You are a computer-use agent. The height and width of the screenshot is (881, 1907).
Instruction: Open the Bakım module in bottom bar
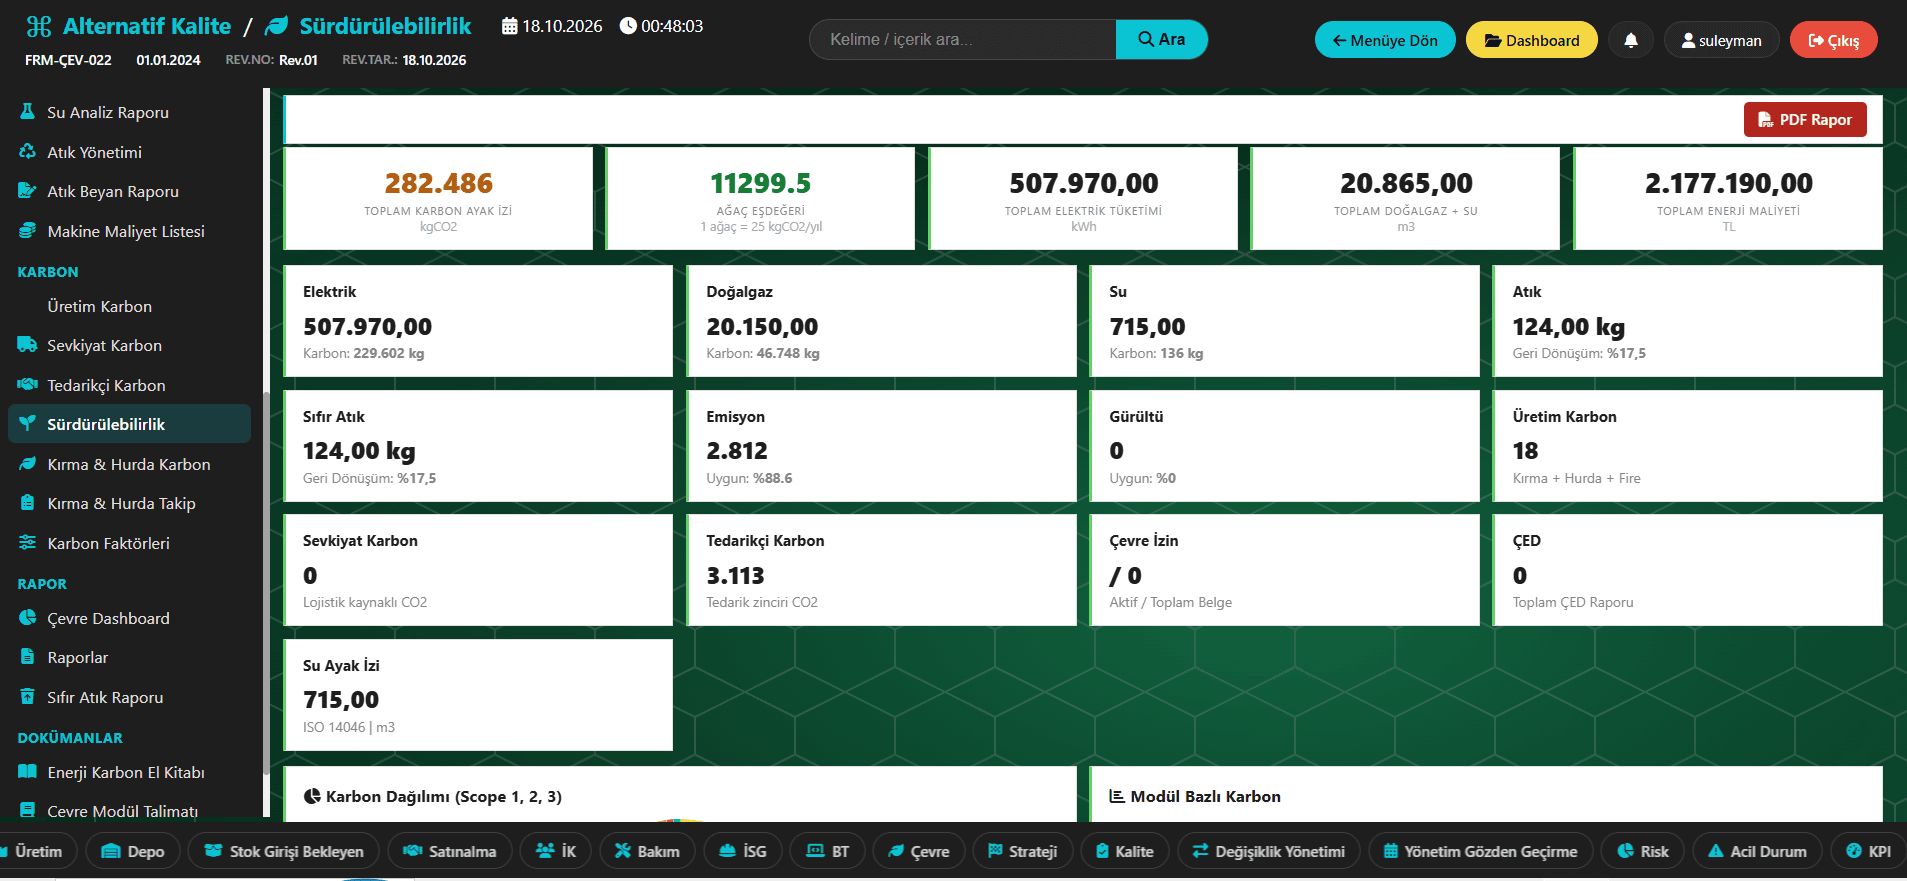tap(646, 851)
